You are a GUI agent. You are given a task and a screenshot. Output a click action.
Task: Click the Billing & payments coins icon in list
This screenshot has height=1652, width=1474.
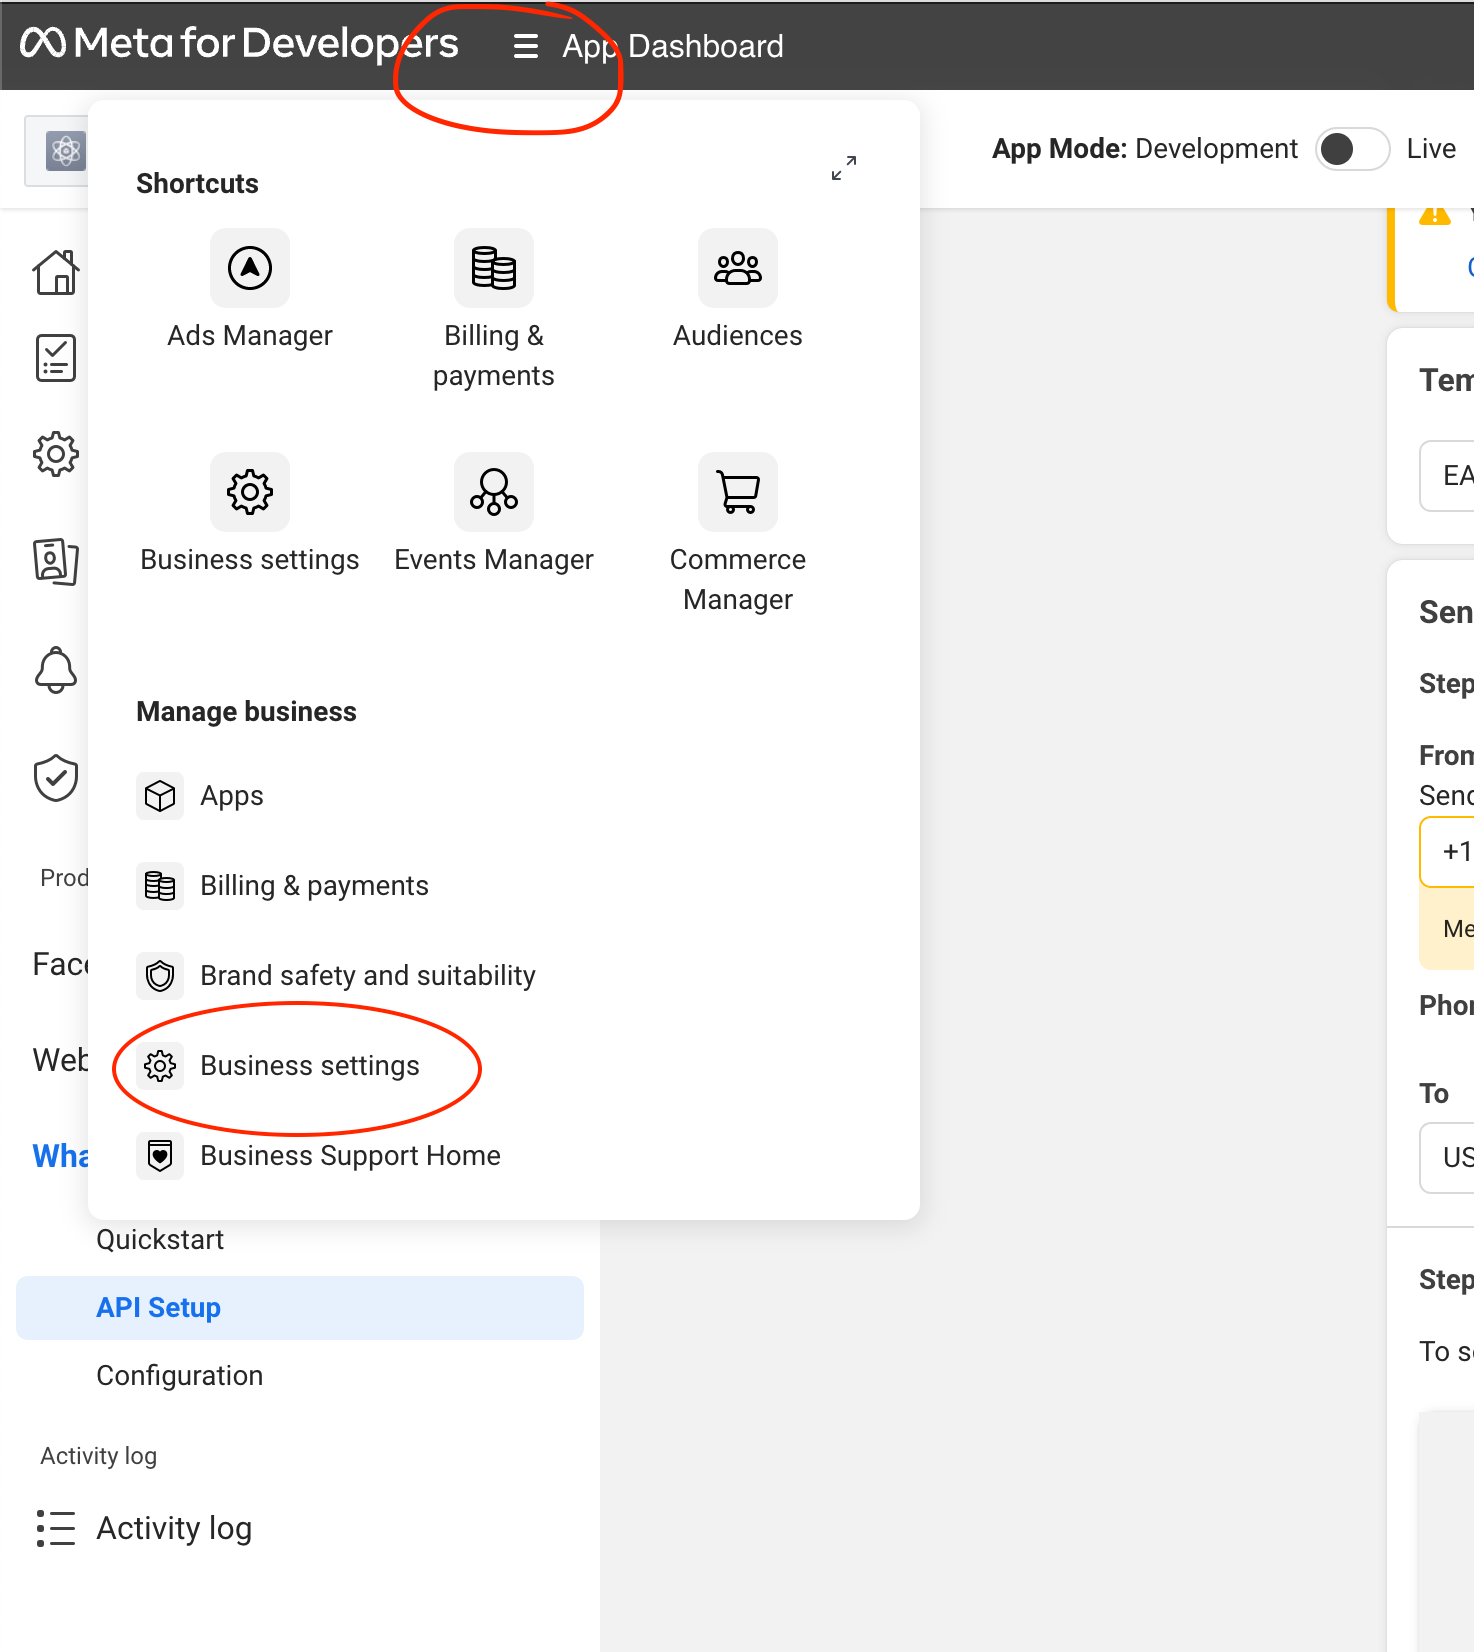coord(160,886)
